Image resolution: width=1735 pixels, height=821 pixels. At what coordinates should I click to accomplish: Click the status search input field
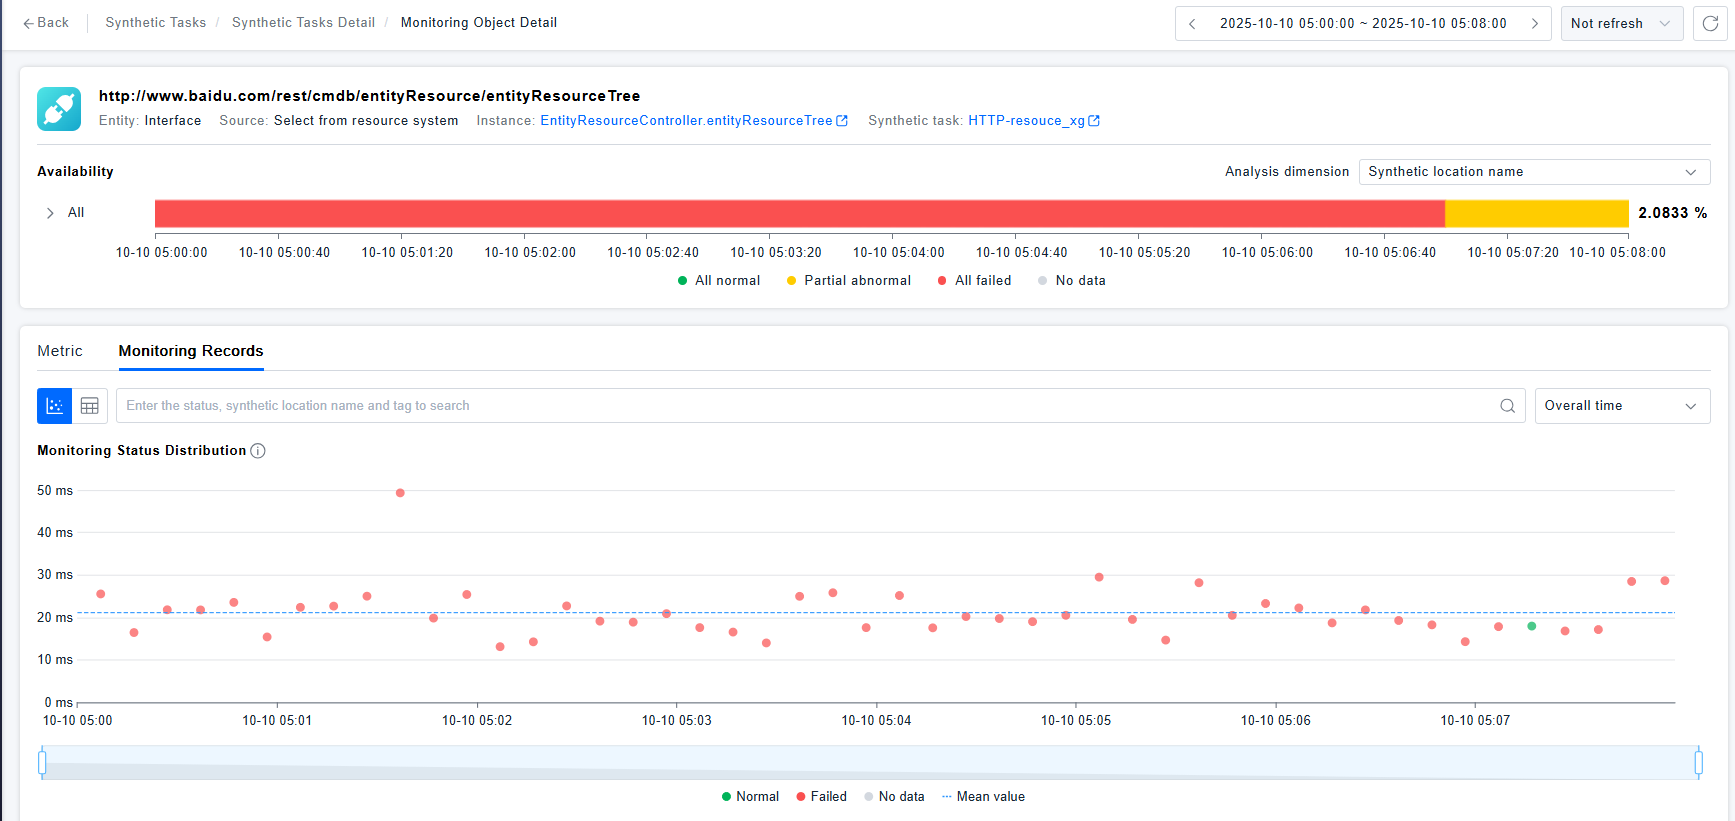pyautogui.click(x=800, y=406)
